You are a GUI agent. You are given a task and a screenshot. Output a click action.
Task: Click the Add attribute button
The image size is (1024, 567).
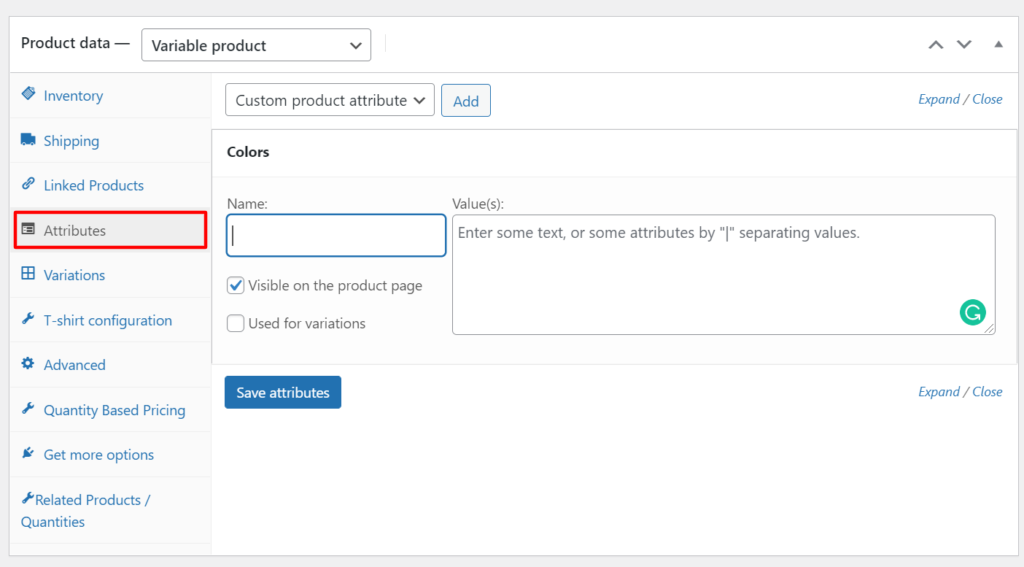pyautogui.click(x=466, y=101)
